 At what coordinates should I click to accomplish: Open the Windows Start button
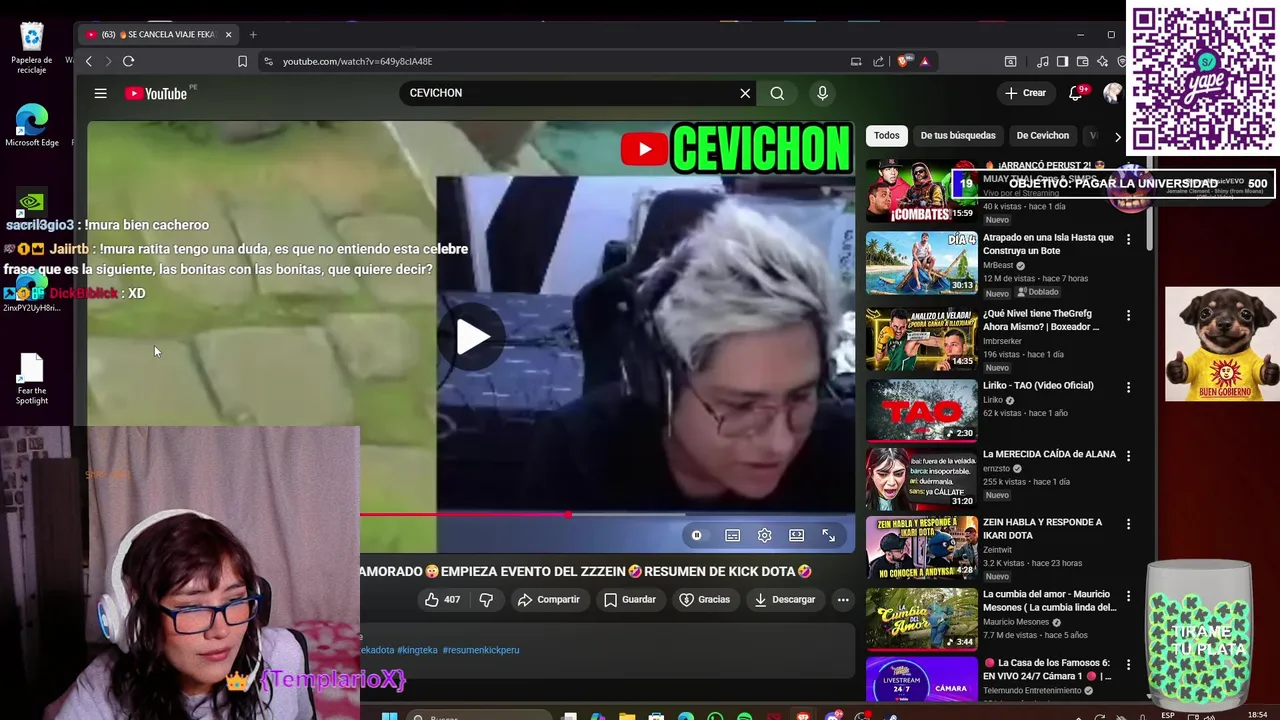tap(389, 716)
